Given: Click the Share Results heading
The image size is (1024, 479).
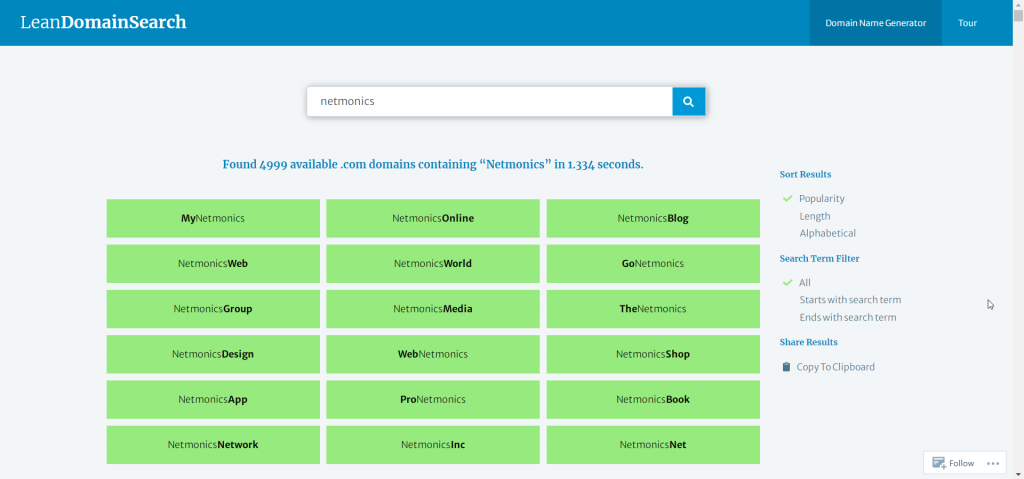Looking at the screenshot, I should [x=808, y=342].
